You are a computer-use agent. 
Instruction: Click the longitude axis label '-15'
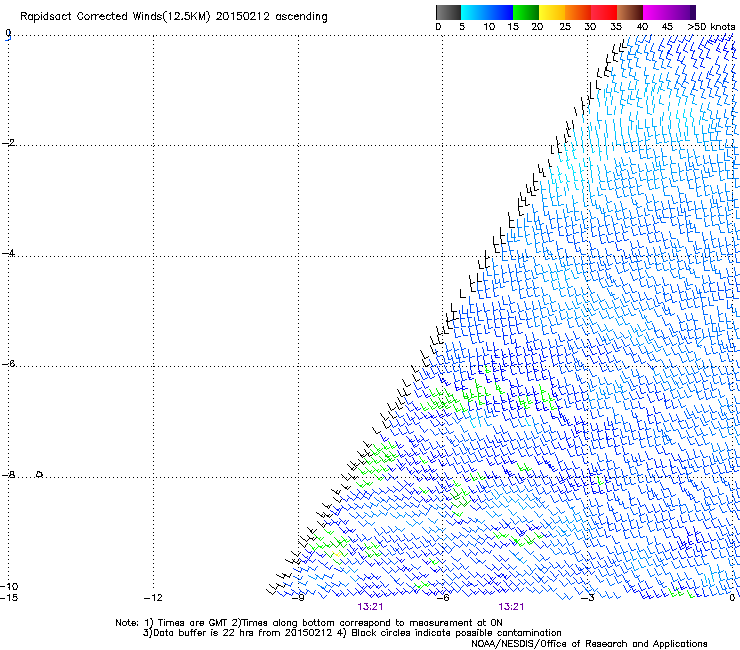tap(9, 598)
